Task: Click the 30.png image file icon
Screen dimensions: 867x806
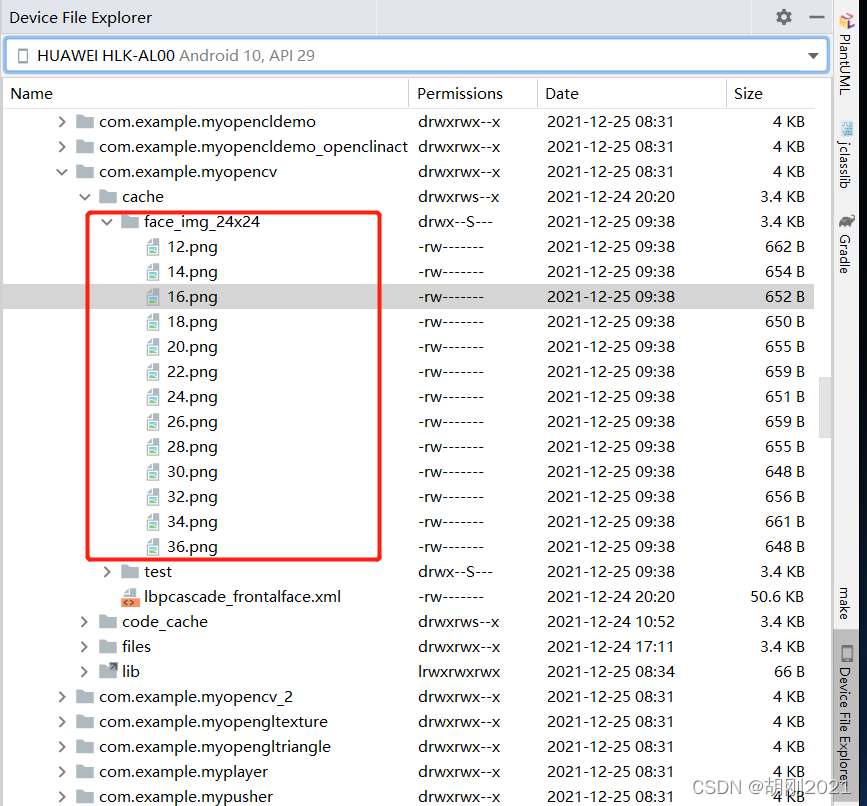Action: coord(153,472)
